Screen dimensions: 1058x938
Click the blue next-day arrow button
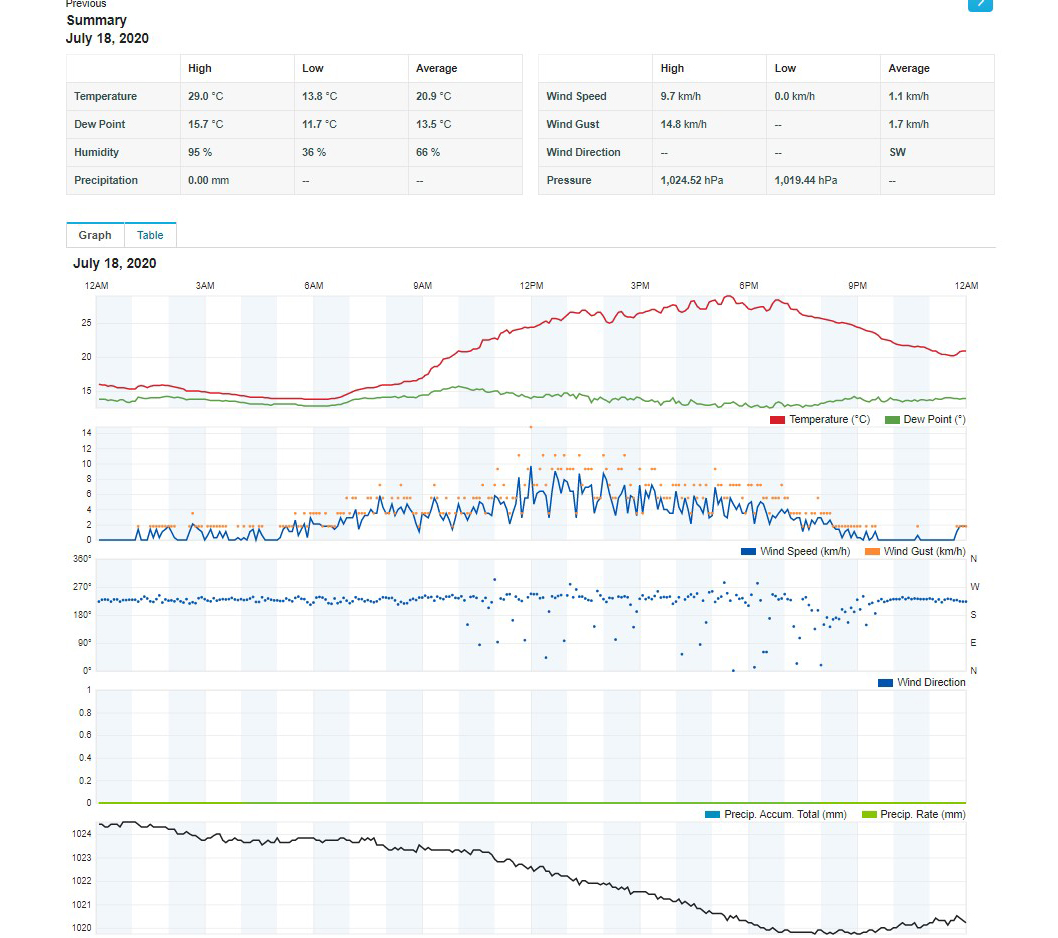pos(980,3)
